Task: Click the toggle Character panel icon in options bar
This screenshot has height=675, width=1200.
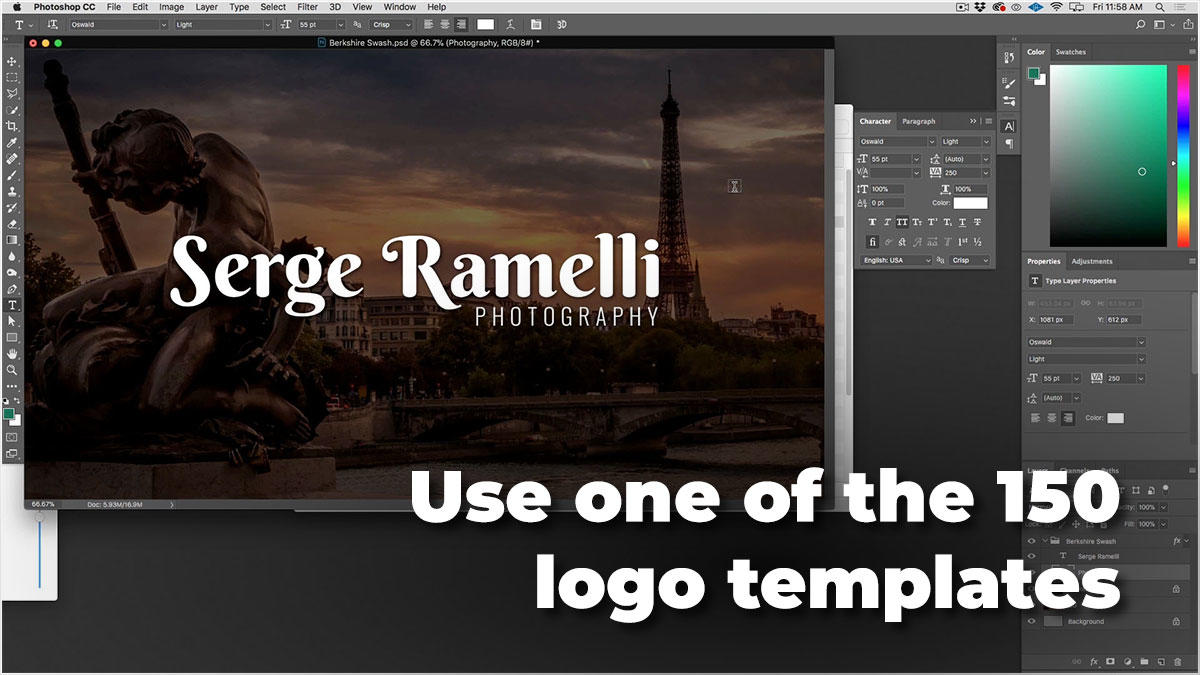Action: coord(536,24)
